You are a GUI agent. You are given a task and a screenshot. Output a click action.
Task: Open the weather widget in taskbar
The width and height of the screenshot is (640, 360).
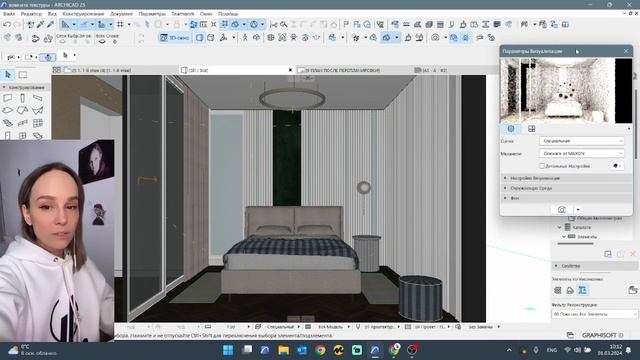(x=33, y=350)
